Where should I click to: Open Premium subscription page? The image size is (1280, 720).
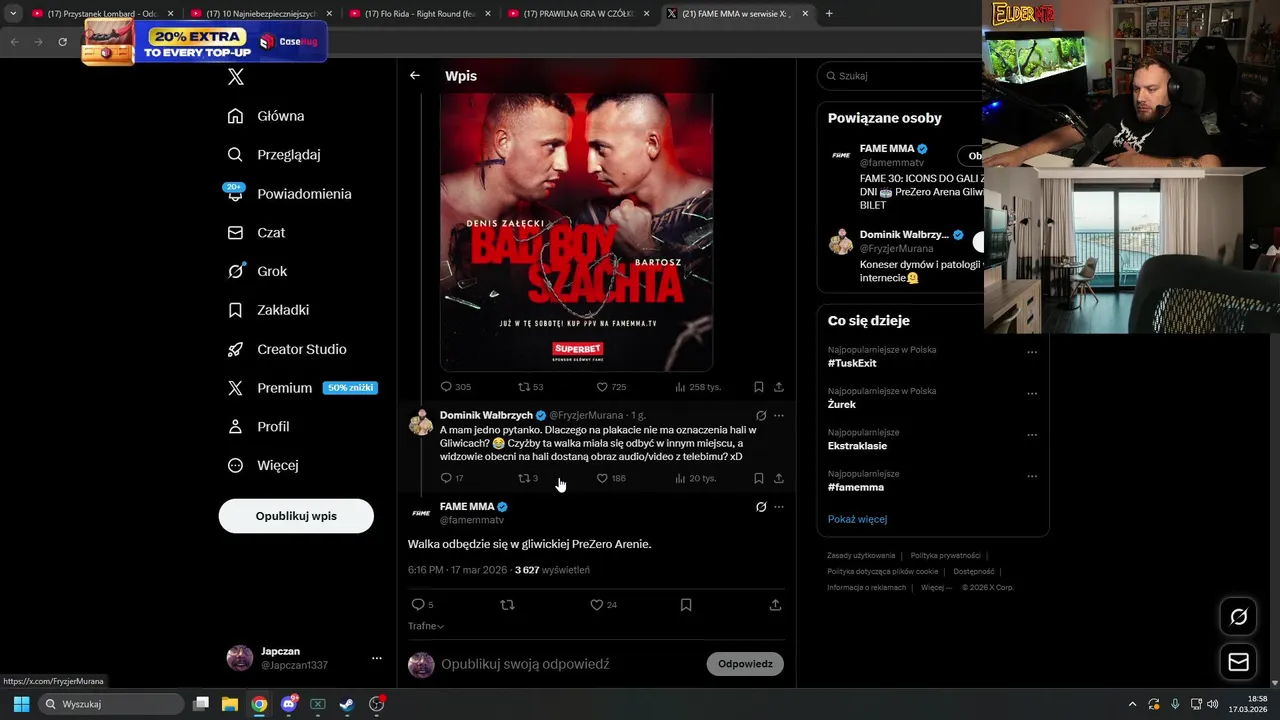coord(302,388)
